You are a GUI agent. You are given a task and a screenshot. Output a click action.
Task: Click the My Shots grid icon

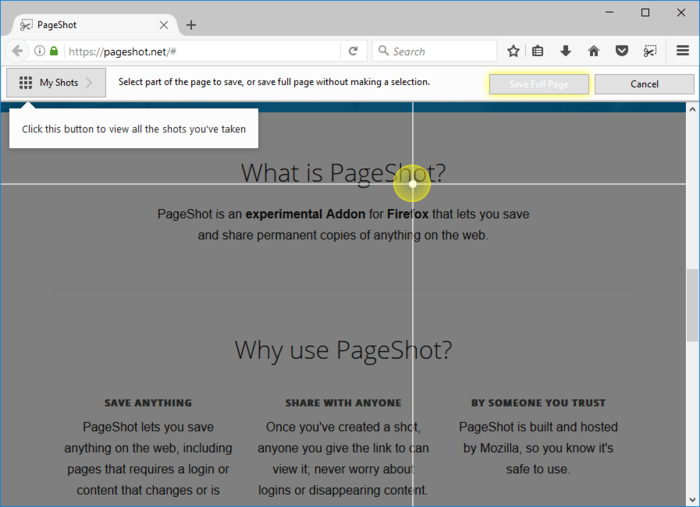click(26, 83)
